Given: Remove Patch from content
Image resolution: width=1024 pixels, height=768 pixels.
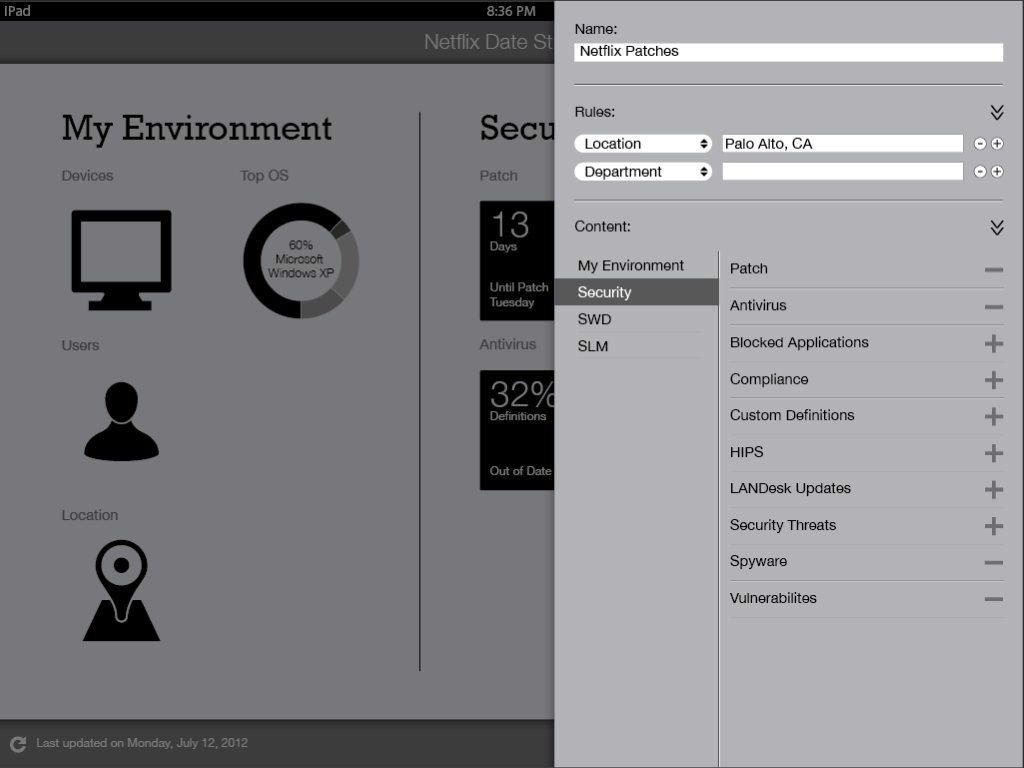Looking at the screenshot, I should pyautogui.click(x=994, y=269).
